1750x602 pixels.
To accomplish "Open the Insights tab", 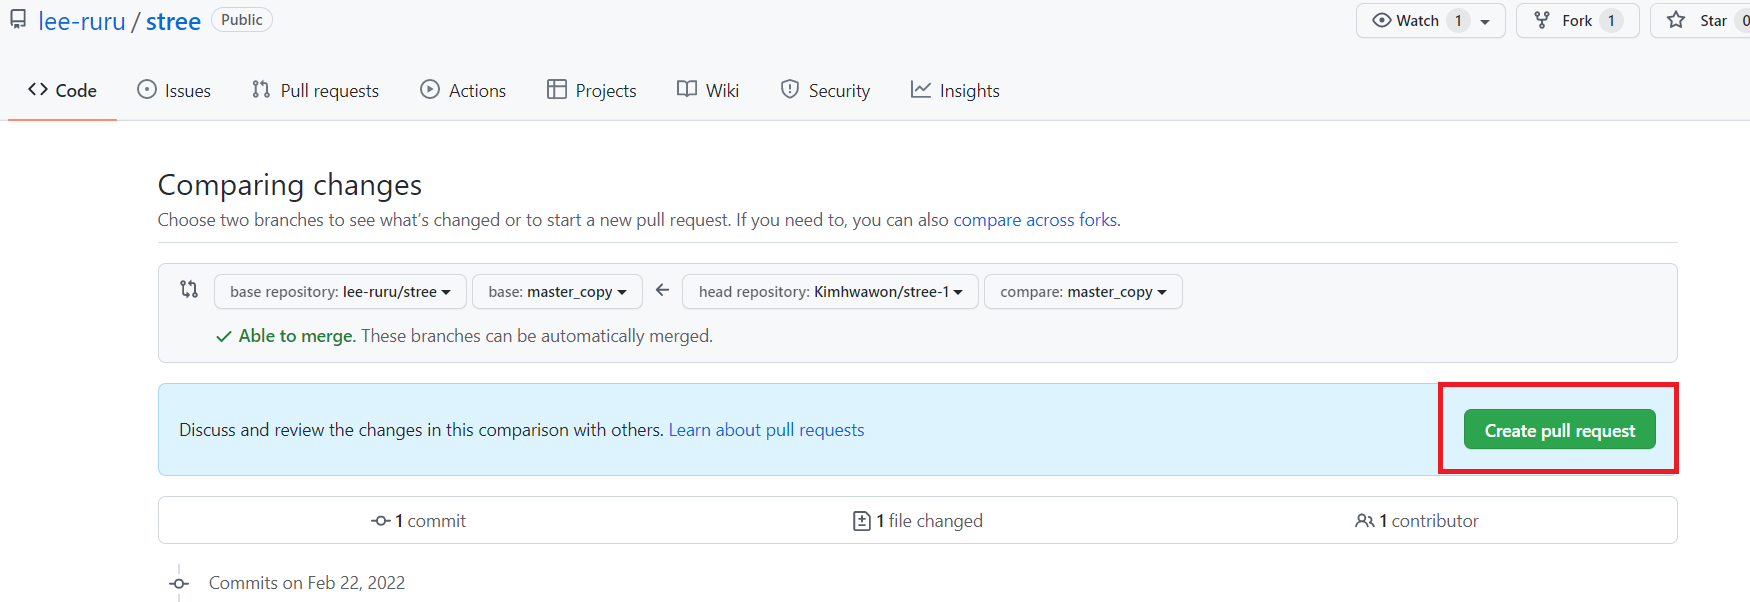I will 955,90.
